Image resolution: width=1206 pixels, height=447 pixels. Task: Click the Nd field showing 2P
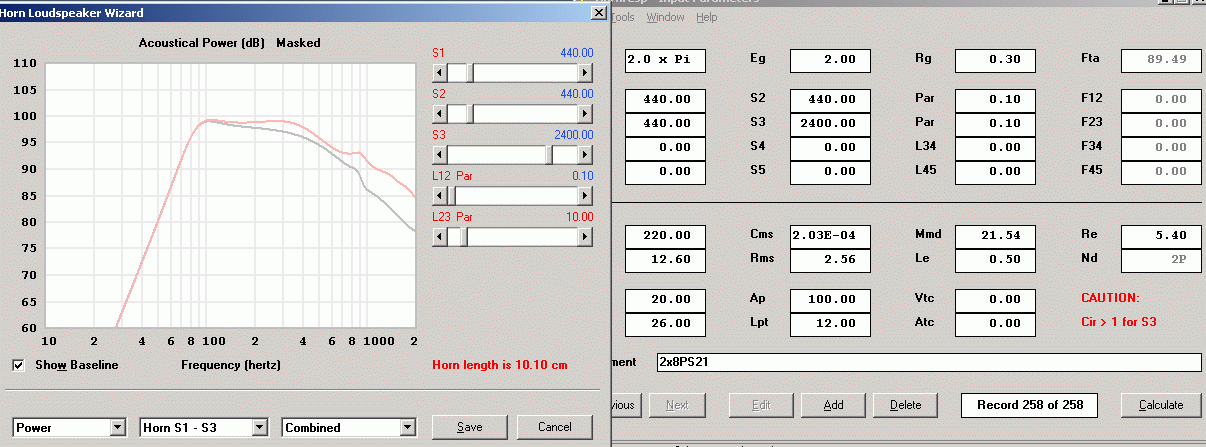click(1161, 260)
